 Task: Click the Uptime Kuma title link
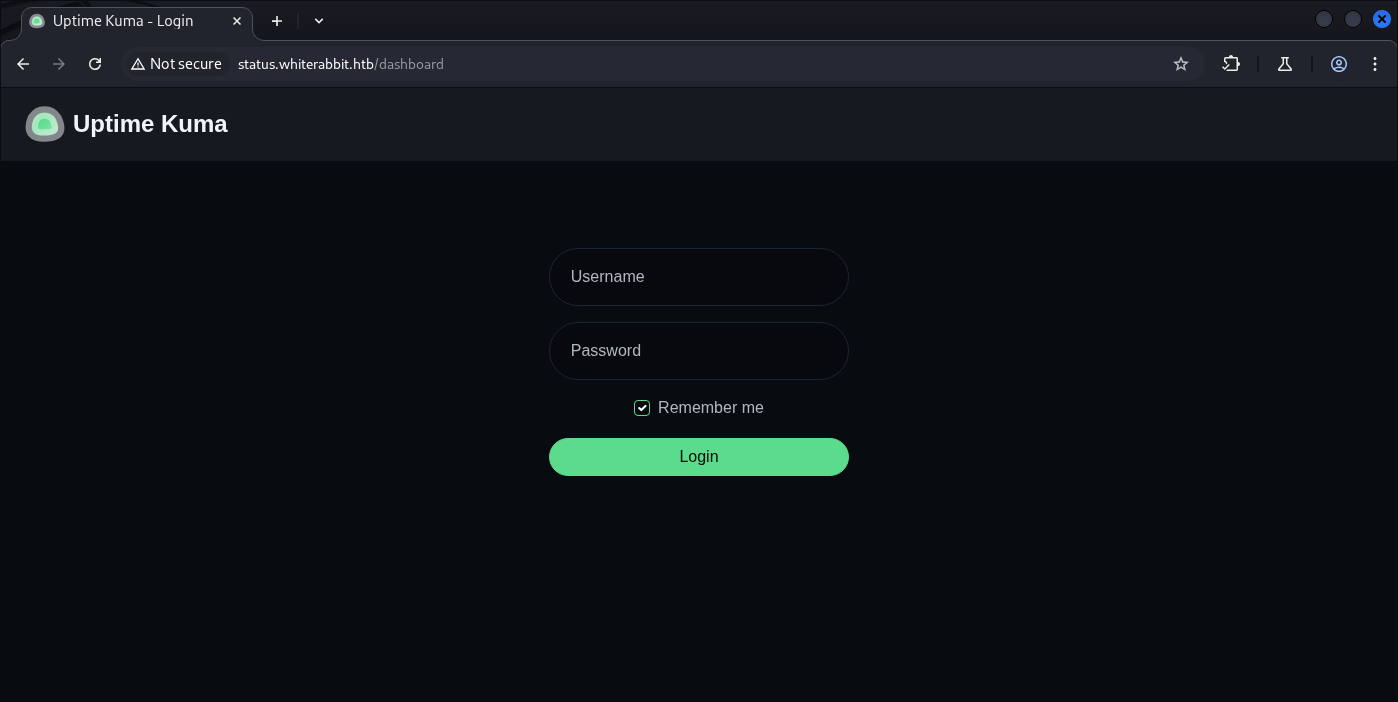[150, 124]
